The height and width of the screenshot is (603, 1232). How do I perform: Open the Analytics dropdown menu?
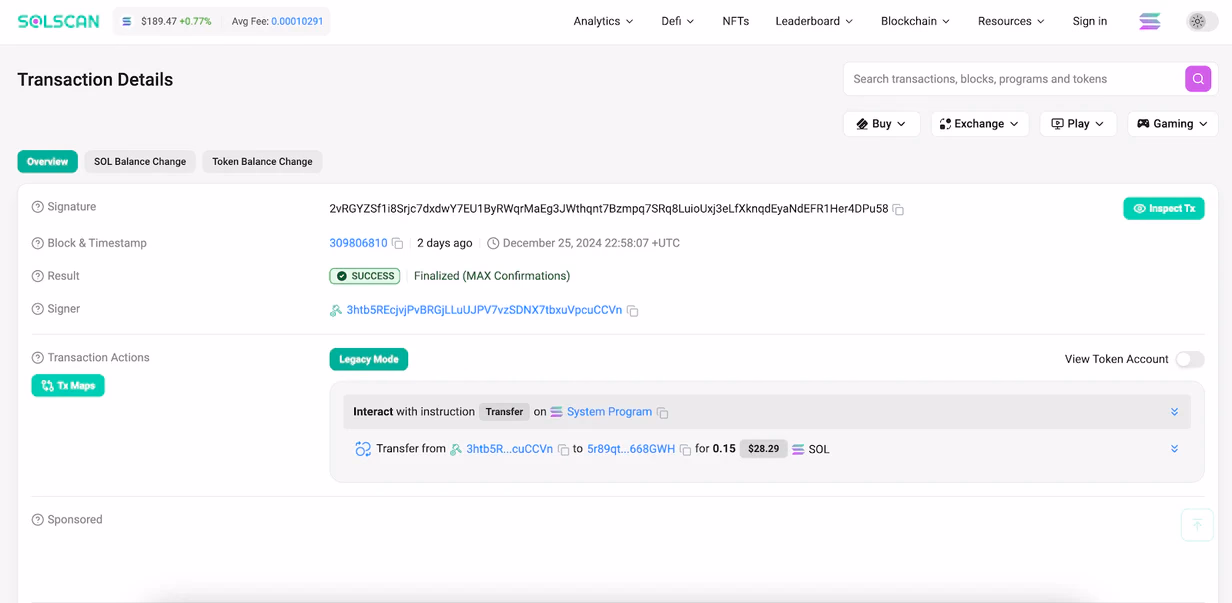click(603, 21)
